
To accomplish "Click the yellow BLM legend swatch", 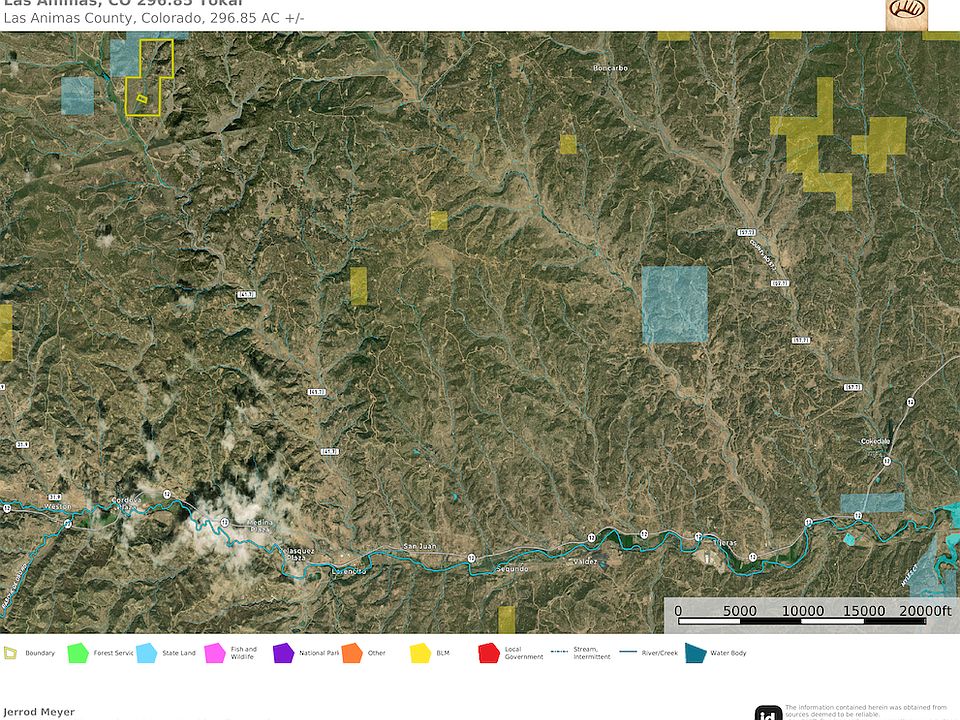I will [x=421, y=653].
